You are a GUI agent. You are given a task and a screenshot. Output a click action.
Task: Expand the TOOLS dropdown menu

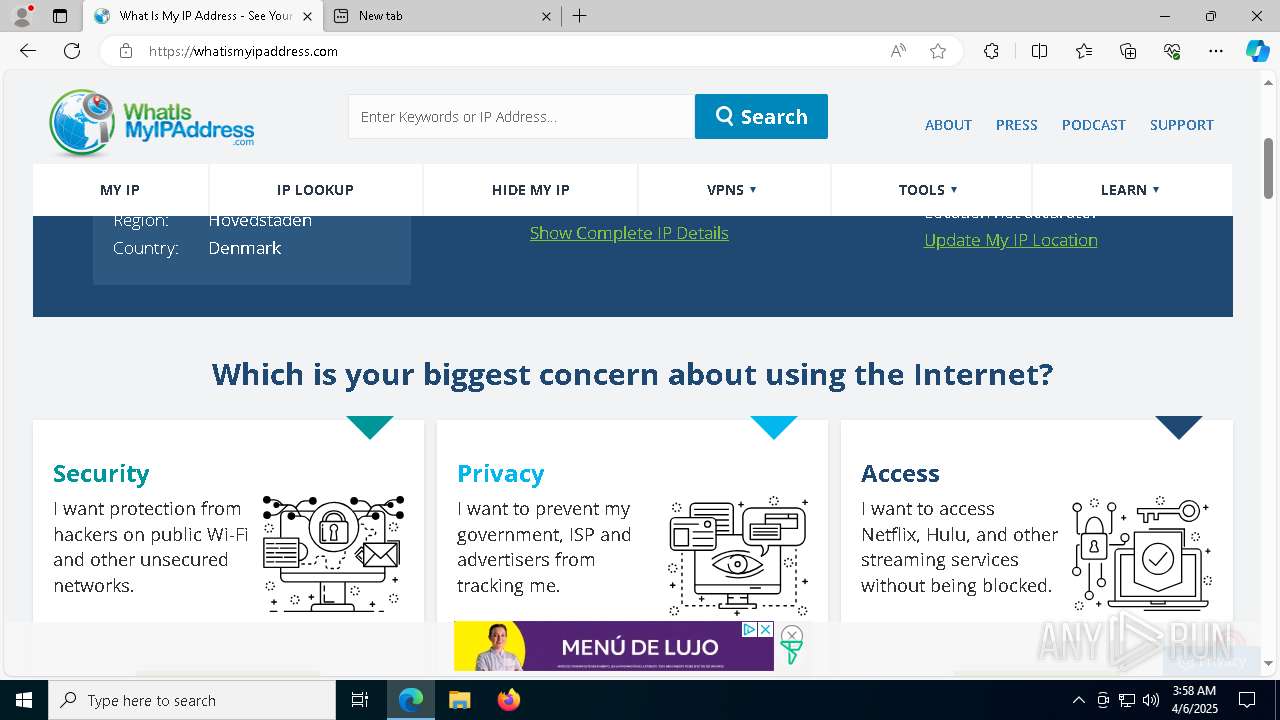tap(928, 190)
